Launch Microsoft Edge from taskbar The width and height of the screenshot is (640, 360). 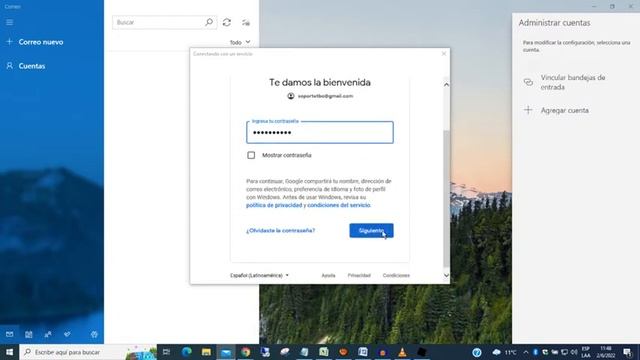[187, 352]
